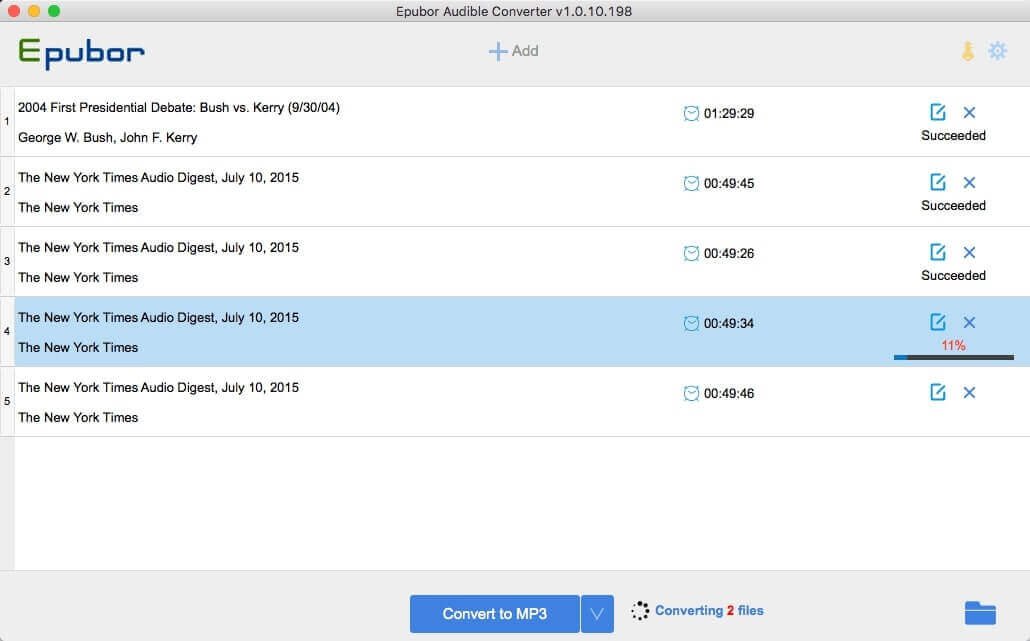Edit metadata for the 2004 Presidential Debate row
This screenshot has height=641, width=1030.
click(x=937, y=112)
